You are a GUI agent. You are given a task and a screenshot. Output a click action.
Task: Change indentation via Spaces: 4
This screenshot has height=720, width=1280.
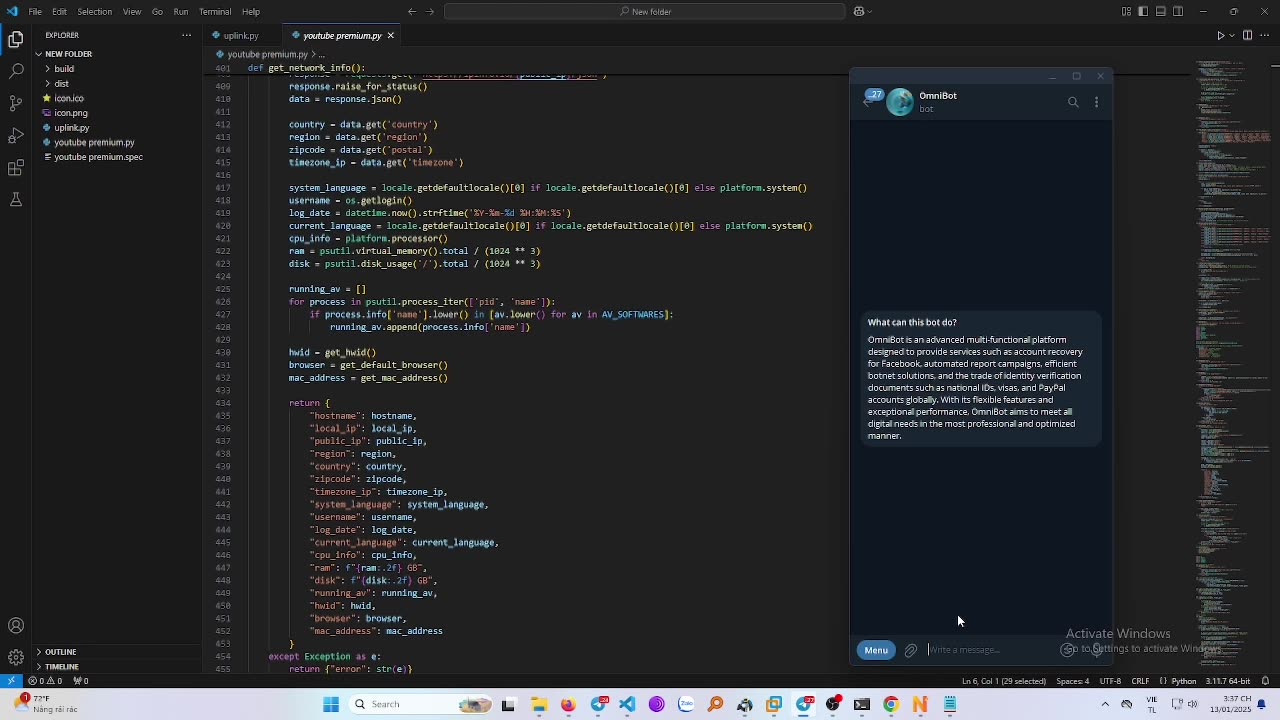click(1073, 681)
